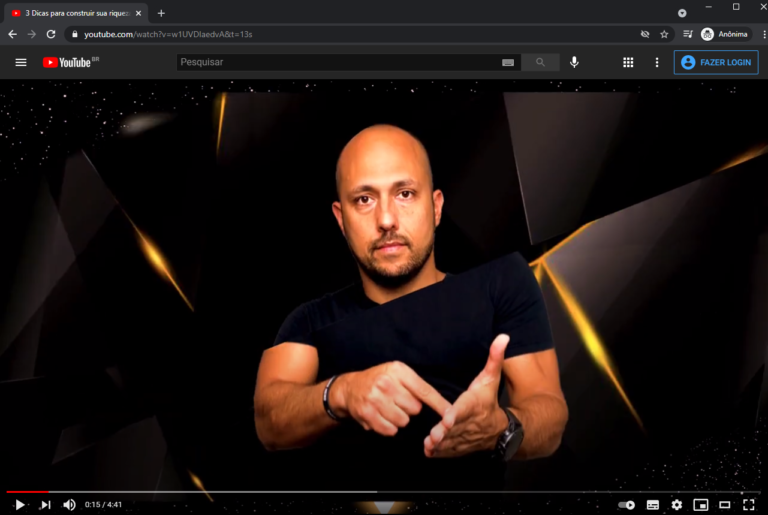This screenshot has width=768, height=515.
Task: Mute the video with the speaker icon
Action: [69, 505]
